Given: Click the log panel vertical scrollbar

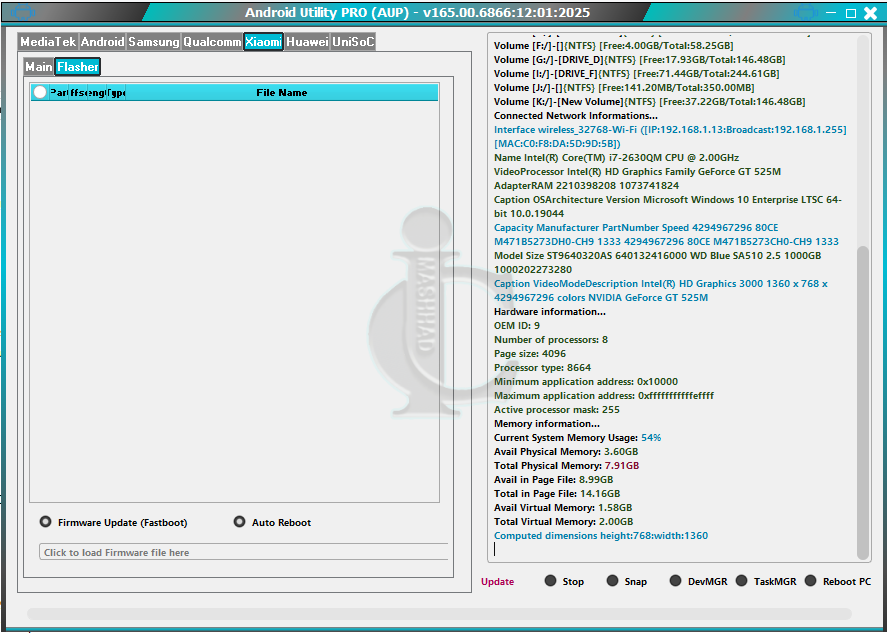Looking at the screenshot, I should (x=864, y=400).
